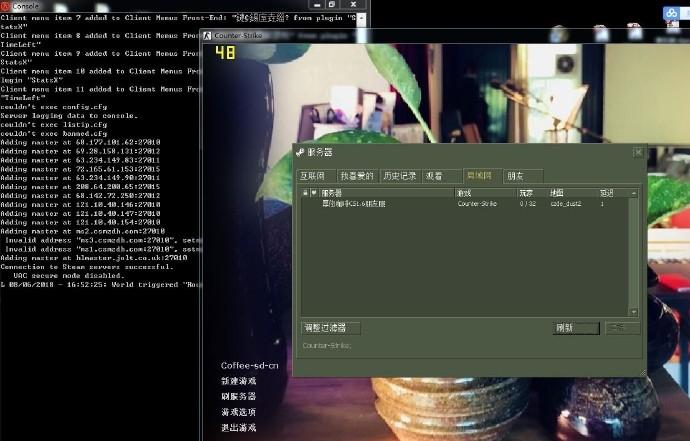Switch to the 朋友 friends tab

522,176
